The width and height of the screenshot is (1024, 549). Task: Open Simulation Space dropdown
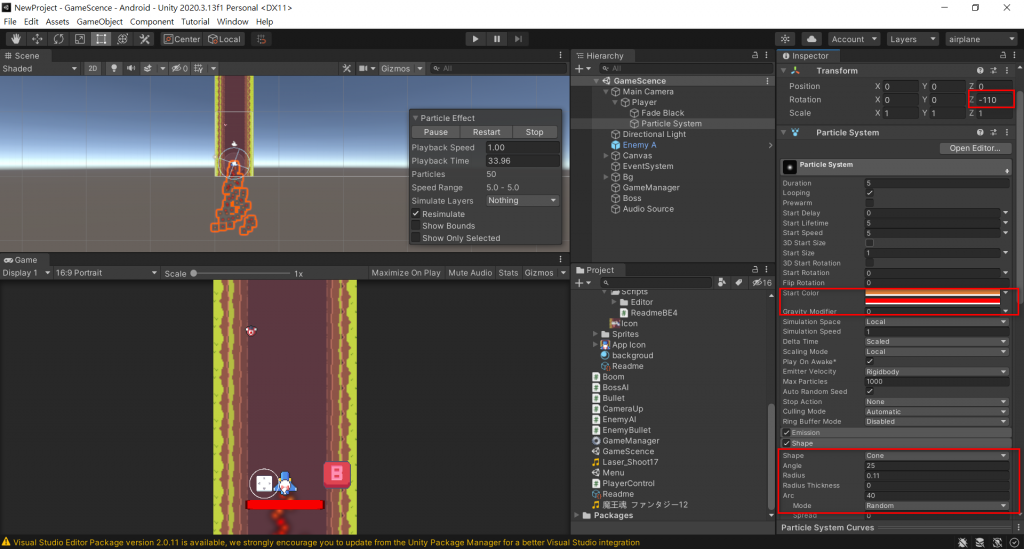(x=936, y=322)
